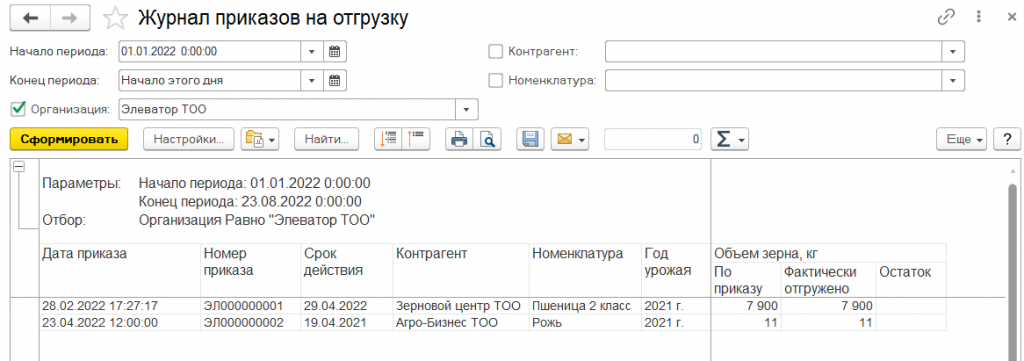Viewport: 1024px width, 361px height.
Task: Print the report with printer icon
Action: point(460,139)
